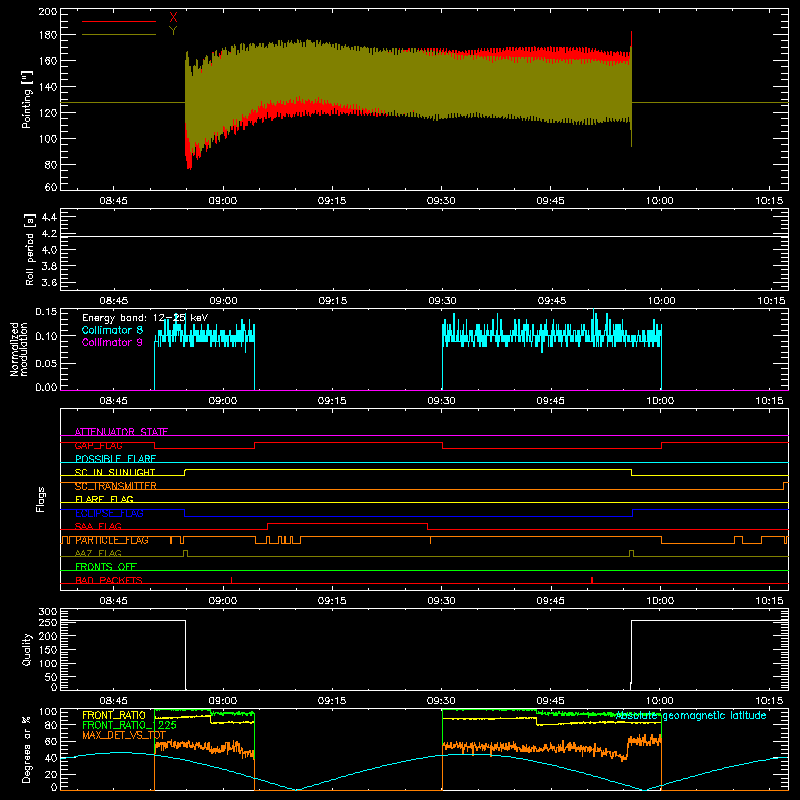
Task: Click the red legend line beside X
Action: (119, 21)
